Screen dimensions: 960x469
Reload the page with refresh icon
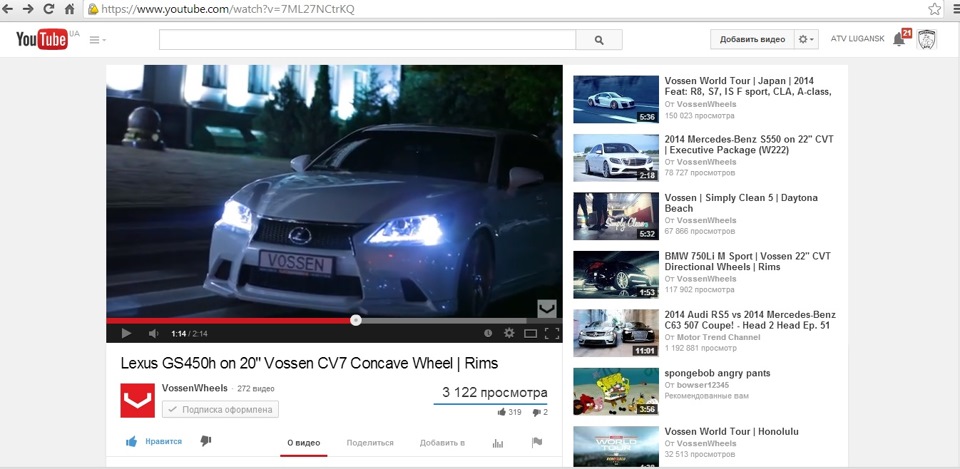[48, 9]
